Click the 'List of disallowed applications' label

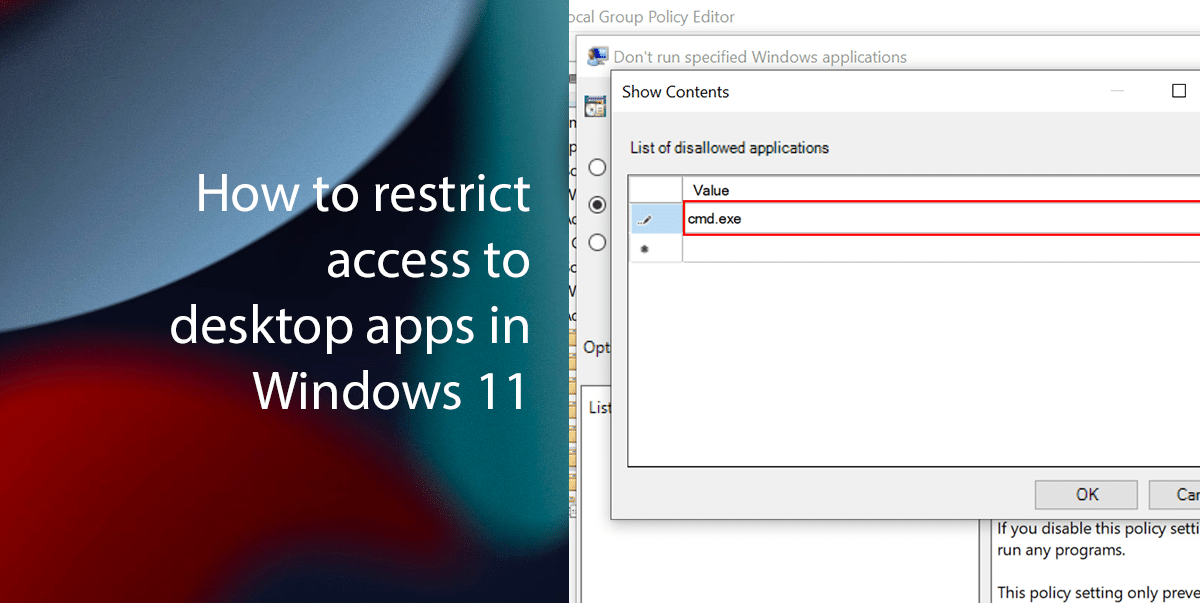[x=729, y=147]
